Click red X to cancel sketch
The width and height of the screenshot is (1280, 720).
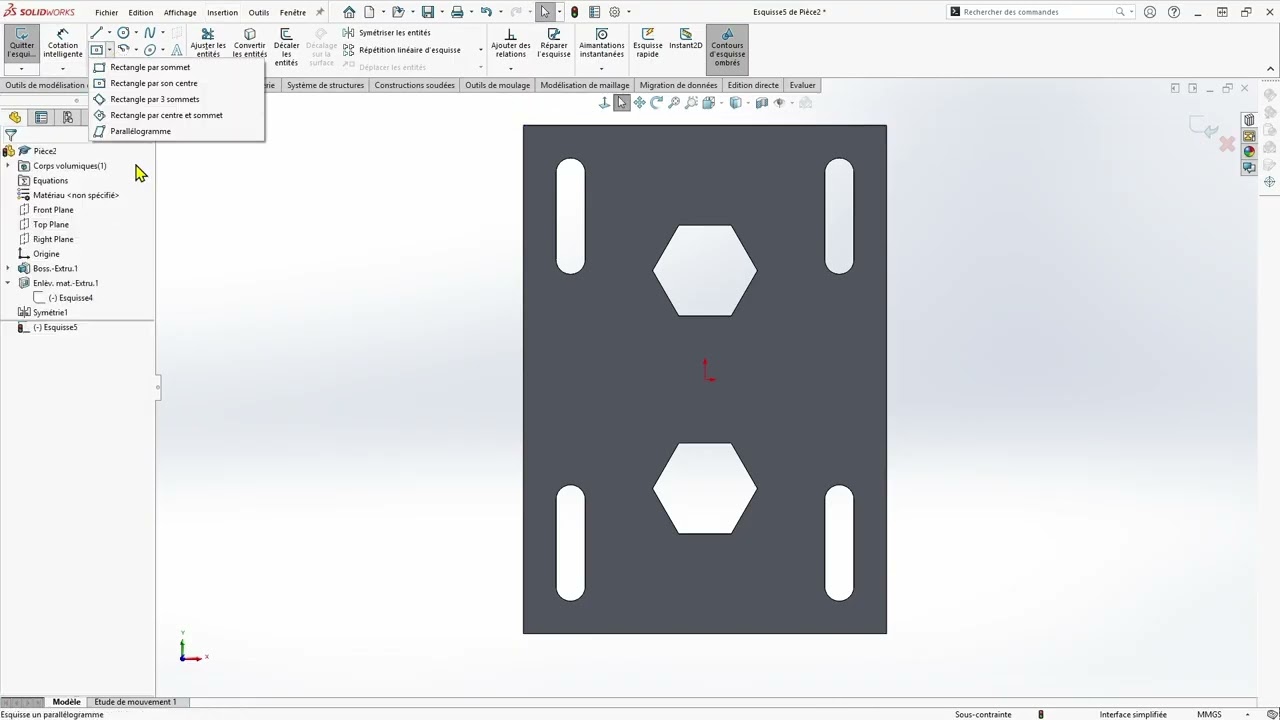click(x=1227, y=144)
